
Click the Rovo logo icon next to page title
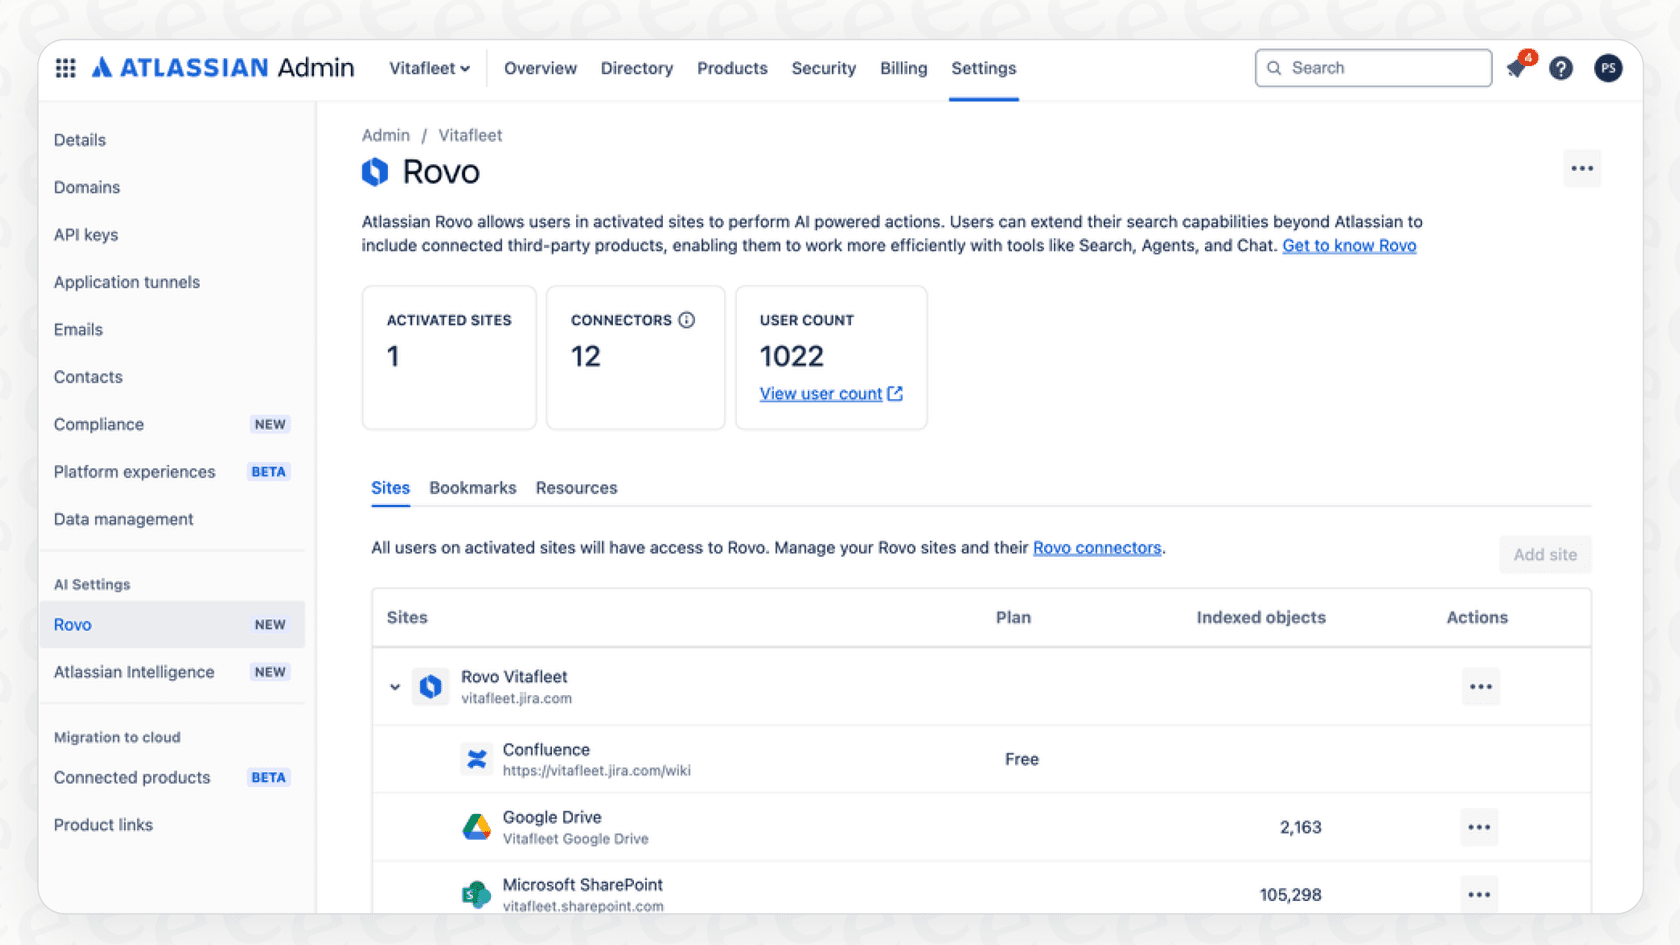(x=374, y=171)
